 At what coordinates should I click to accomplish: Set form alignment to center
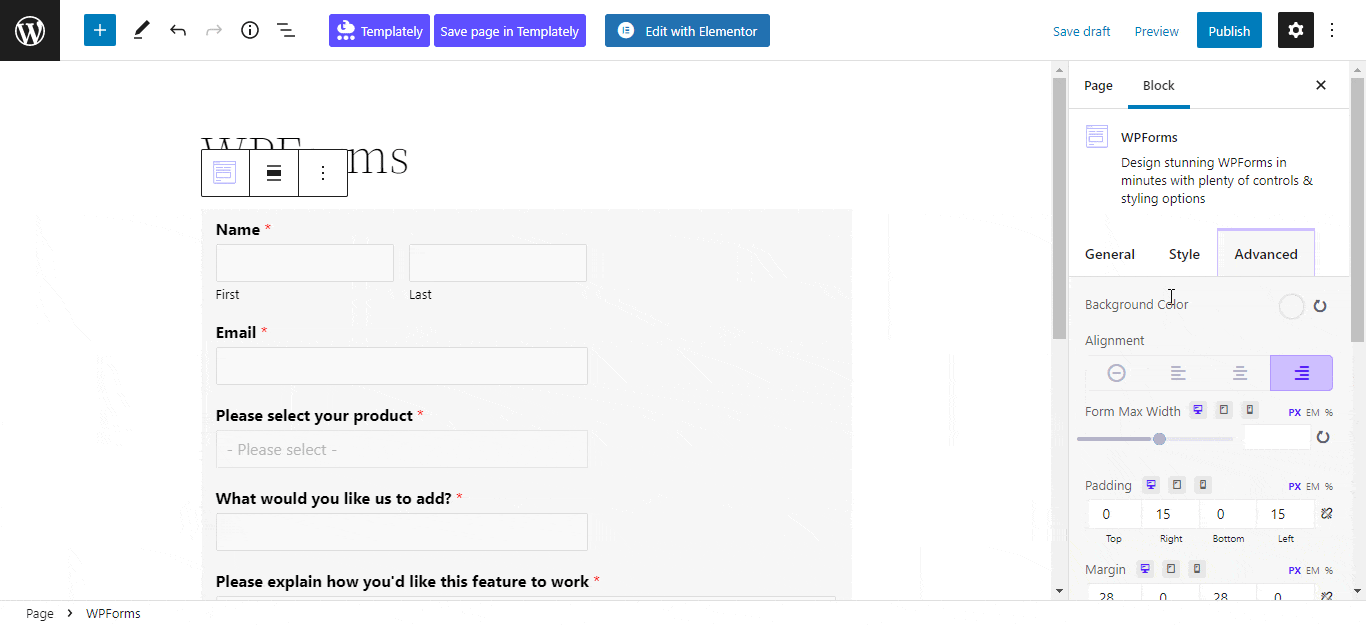(x=1240, y=373)
